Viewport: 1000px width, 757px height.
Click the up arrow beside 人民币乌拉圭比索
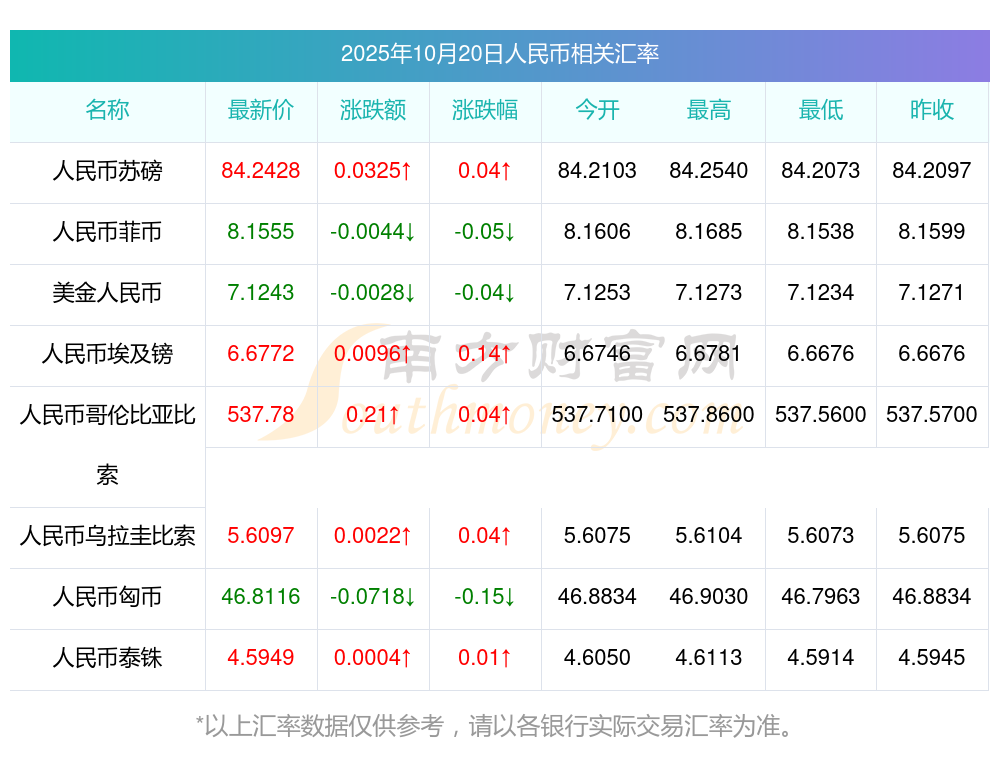[x=404, y=536]
